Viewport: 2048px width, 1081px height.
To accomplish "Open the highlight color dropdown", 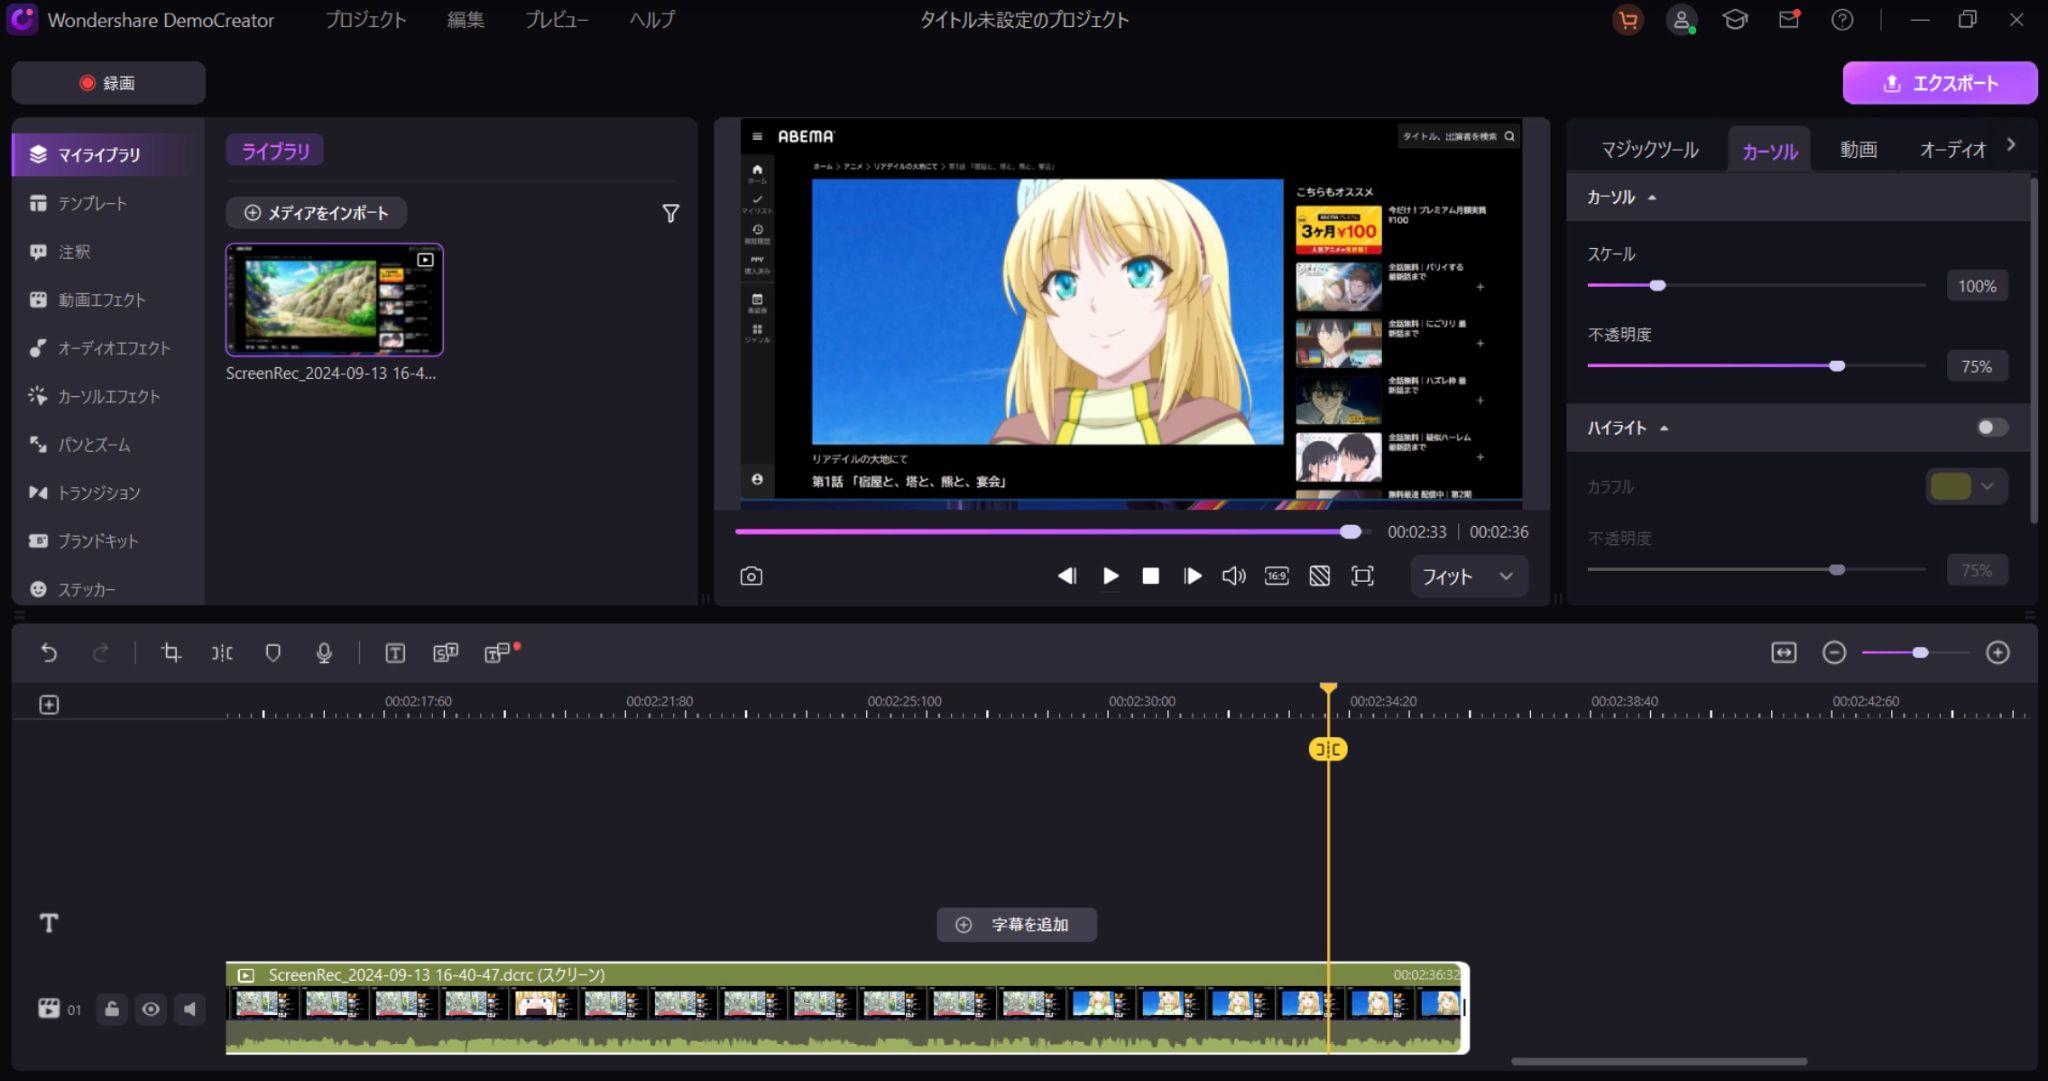I will pos(1966,487).
